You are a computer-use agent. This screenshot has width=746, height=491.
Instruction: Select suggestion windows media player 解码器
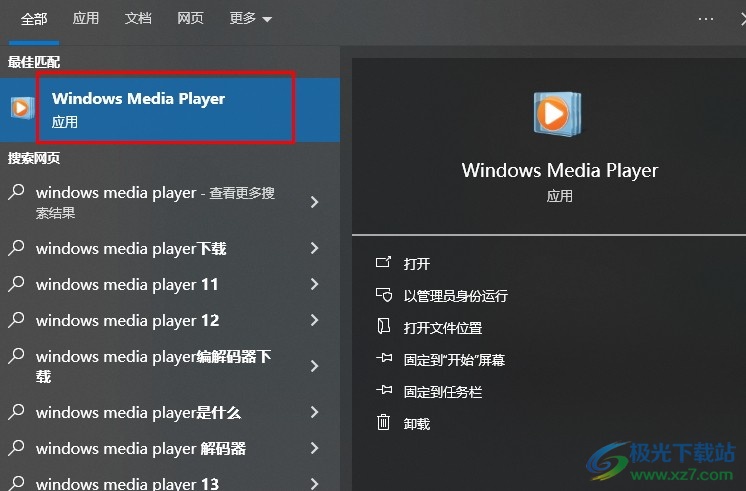tap(169, 449)
